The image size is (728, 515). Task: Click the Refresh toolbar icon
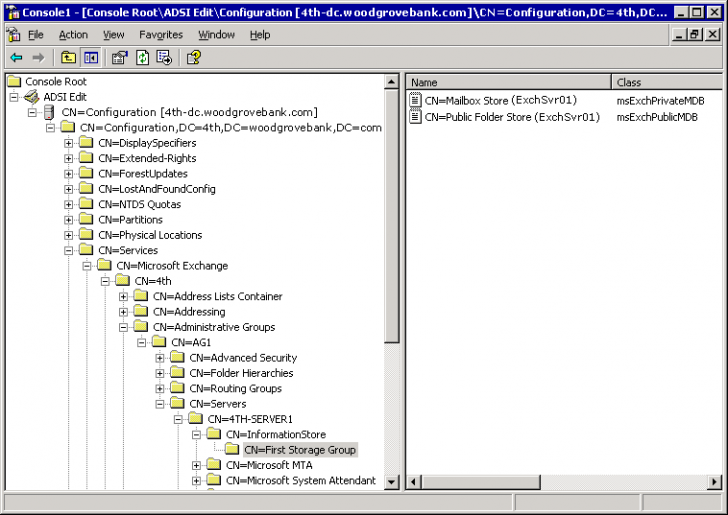143,58
